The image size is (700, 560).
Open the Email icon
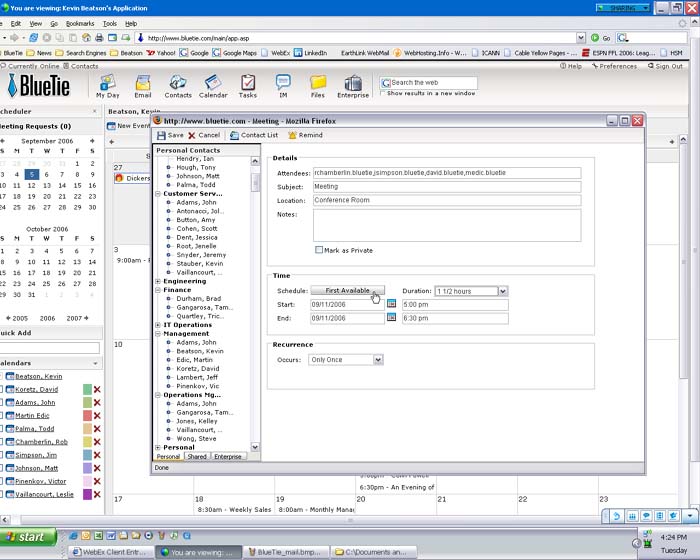143,86
